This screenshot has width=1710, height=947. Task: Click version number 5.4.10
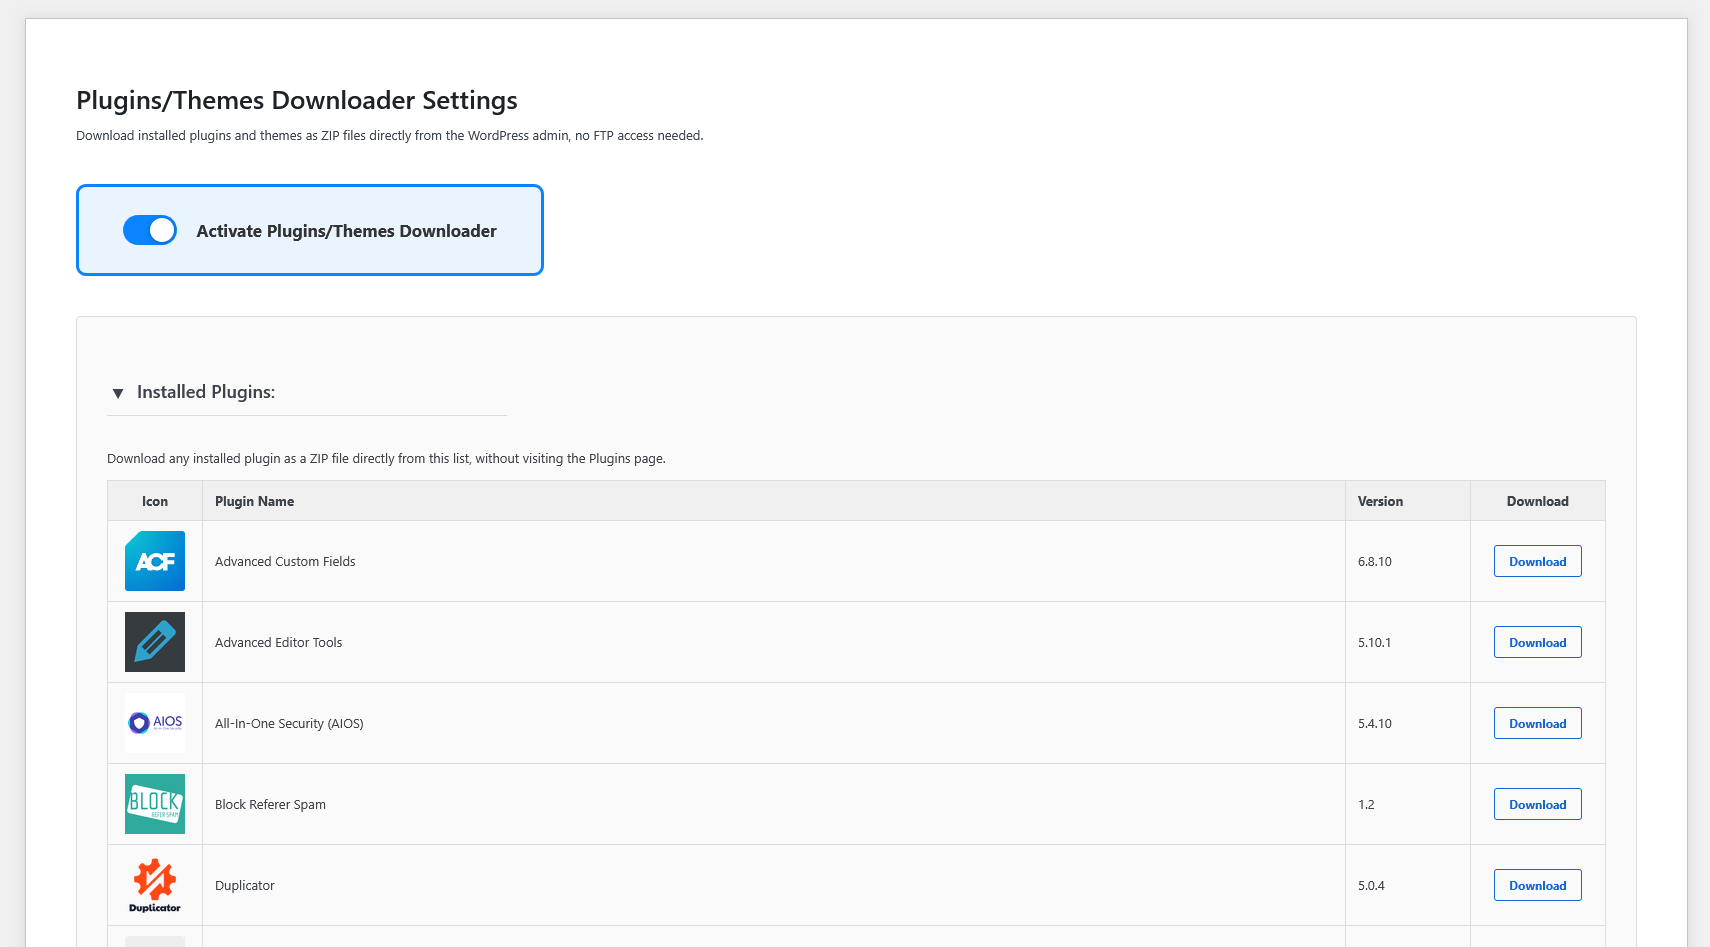[1374, 723]
